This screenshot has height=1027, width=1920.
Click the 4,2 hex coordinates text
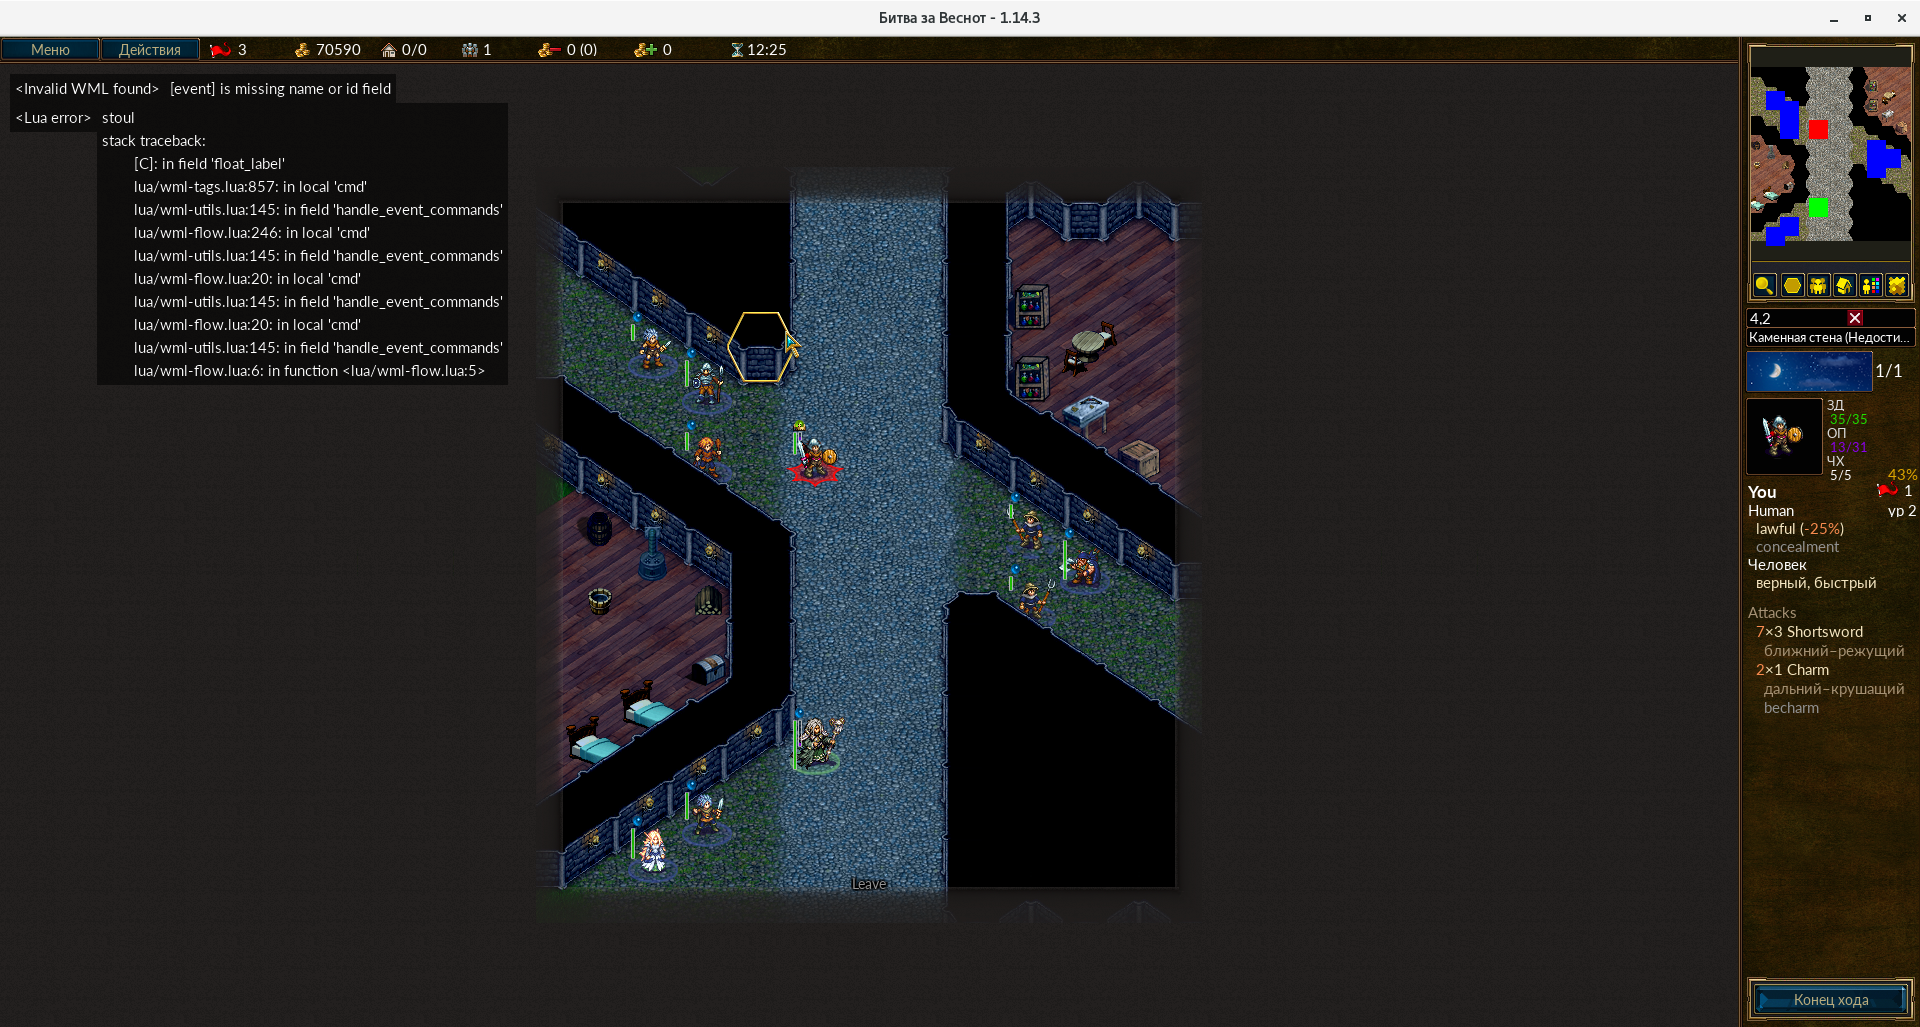click(x=1760, y=318)
